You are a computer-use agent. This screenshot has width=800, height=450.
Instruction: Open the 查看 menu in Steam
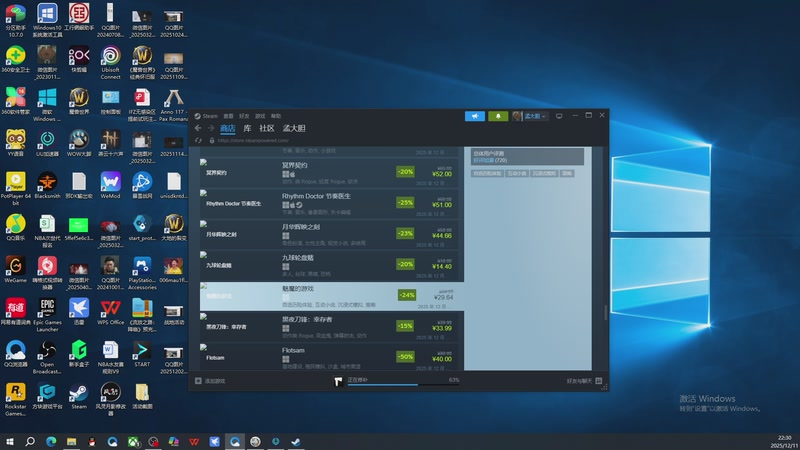point(229,116)
